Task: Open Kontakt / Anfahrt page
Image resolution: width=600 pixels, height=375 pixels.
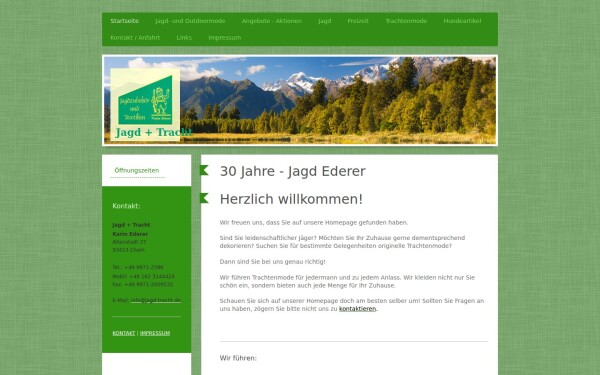Action: coord(135,38)
